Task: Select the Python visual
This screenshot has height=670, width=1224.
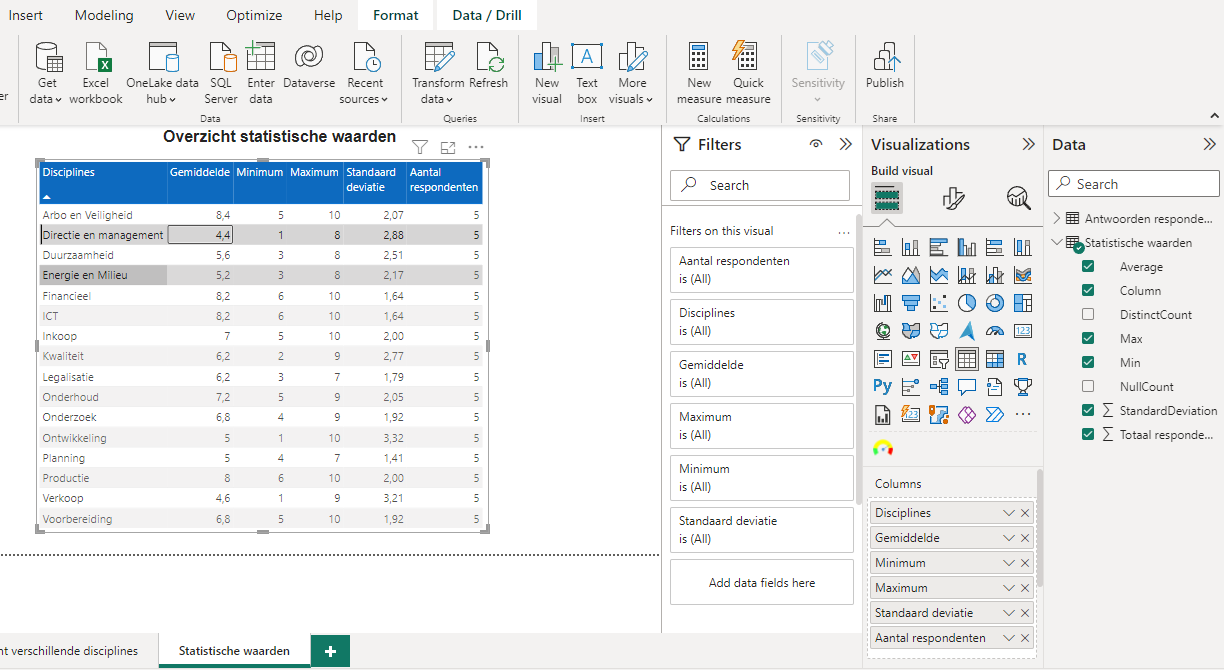Action: pyautogui.click(x=883, y=387)
